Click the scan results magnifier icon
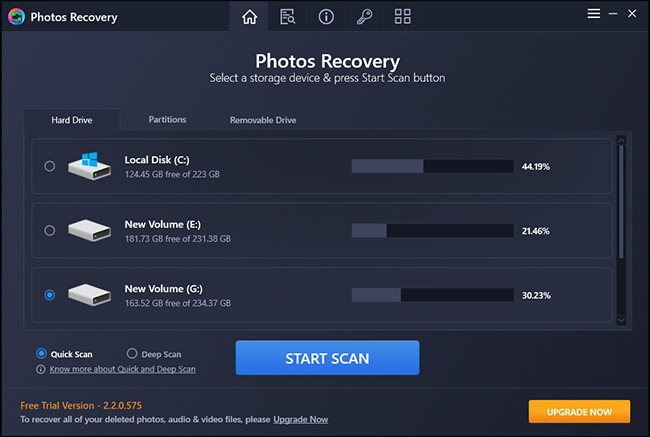 [288, 16]
